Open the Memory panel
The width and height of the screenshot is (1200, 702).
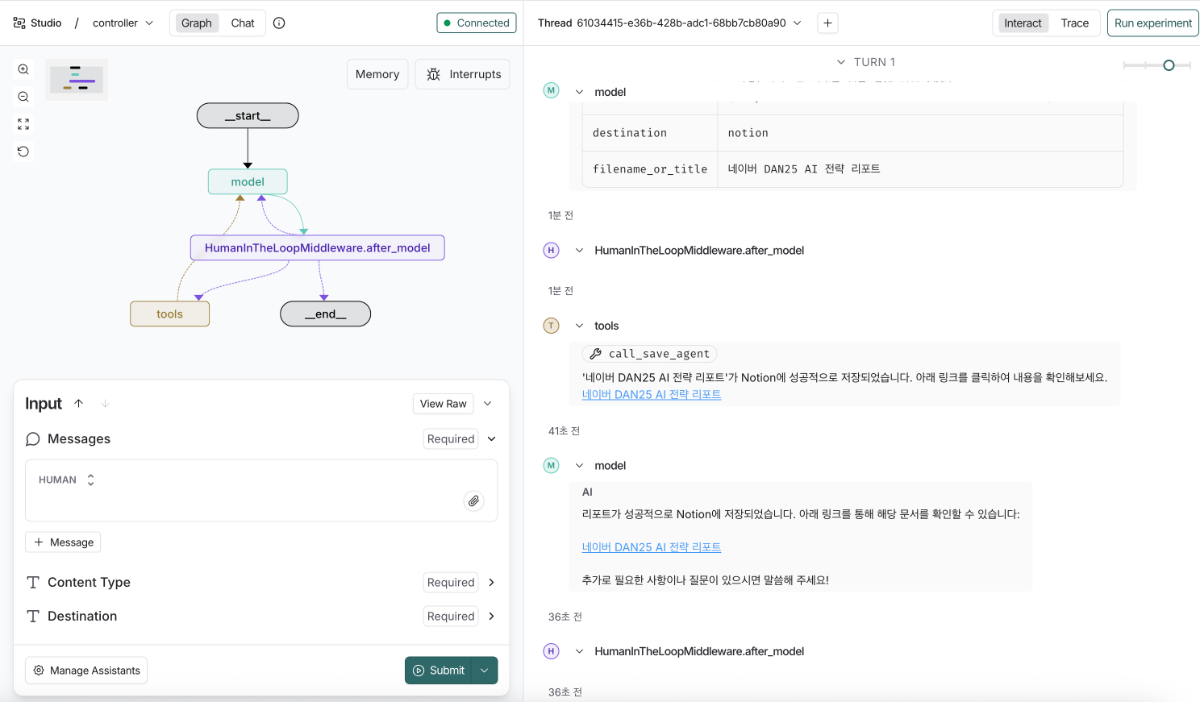[x=377, y=74]
